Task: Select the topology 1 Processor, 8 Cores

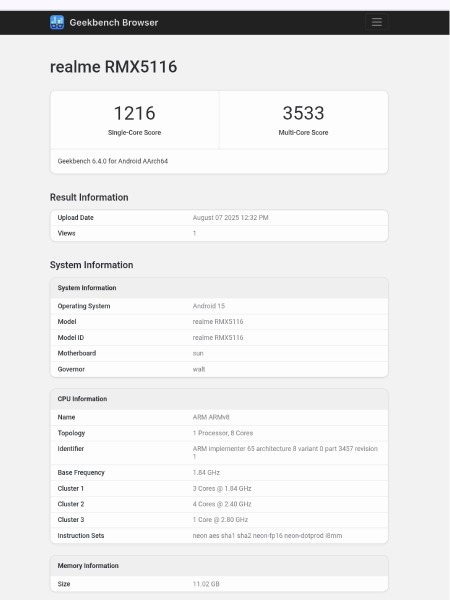Action: 223,433
